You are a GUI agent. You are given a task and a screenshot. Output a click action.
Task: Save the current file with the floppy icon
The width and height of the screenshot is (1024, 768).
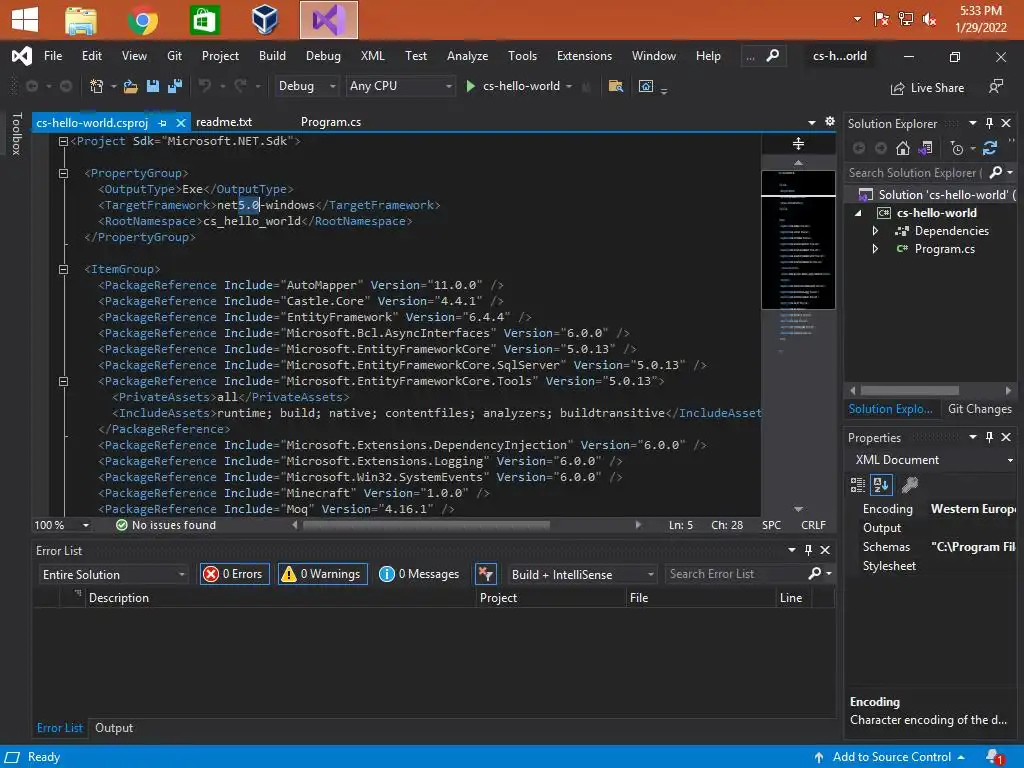(x=153, y=86)
